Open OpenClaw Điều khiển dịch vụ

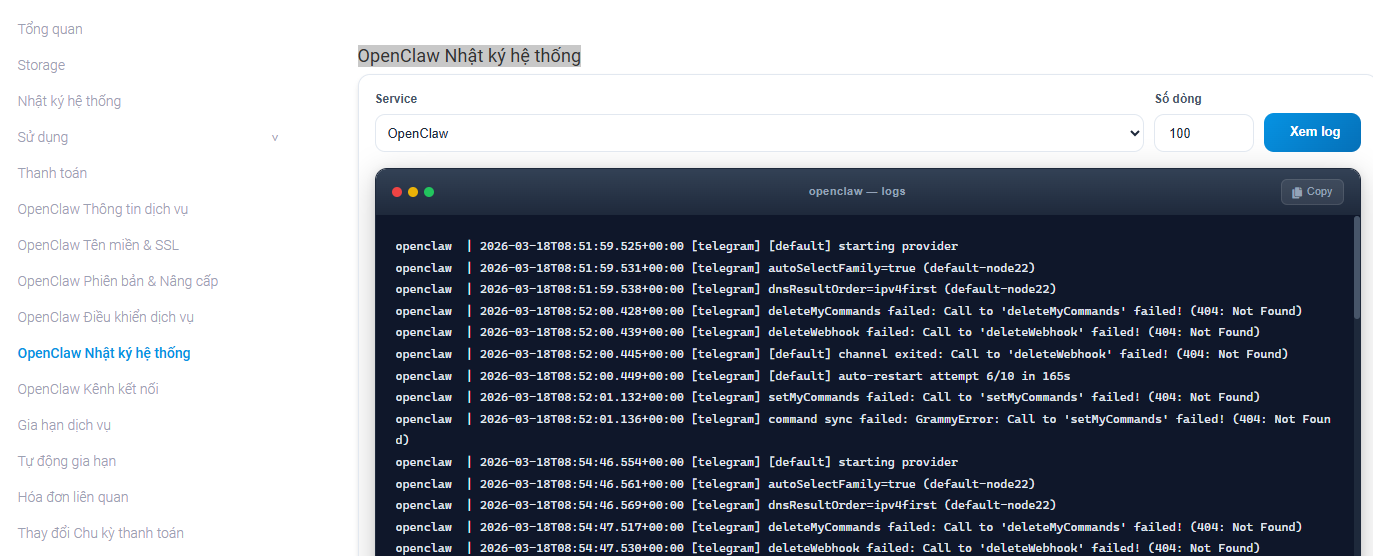pyautogui.click(x=105, y=317)
